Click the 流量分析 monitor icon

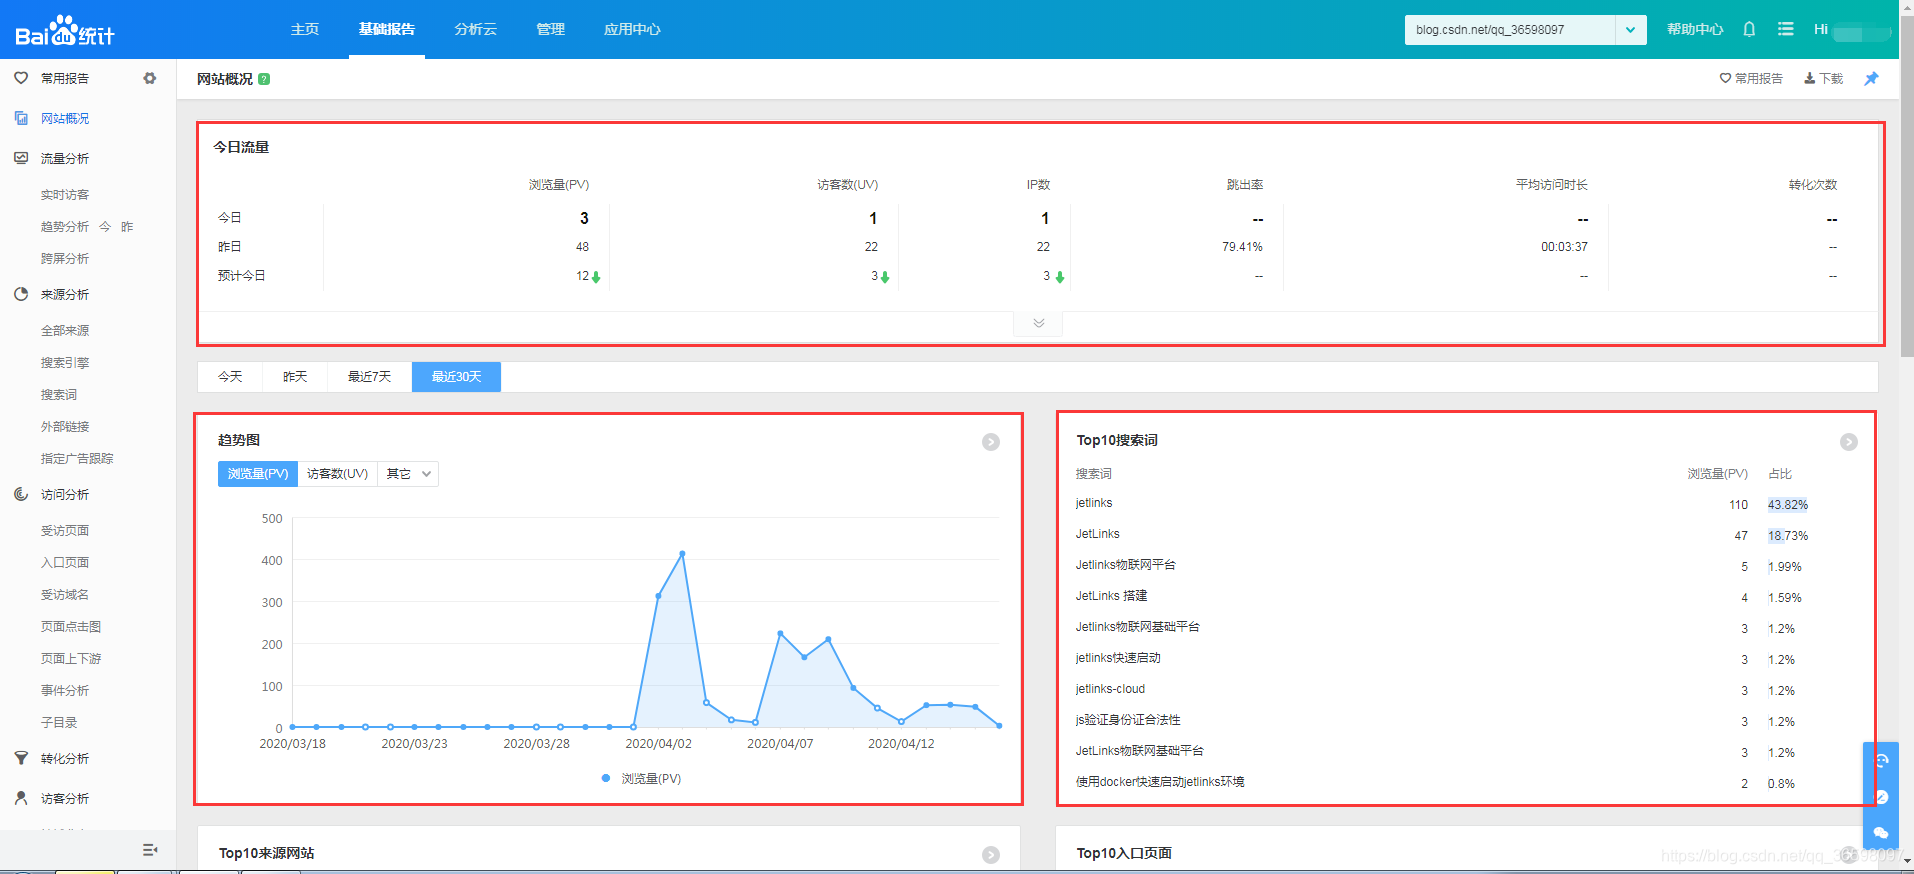(21, 158)
